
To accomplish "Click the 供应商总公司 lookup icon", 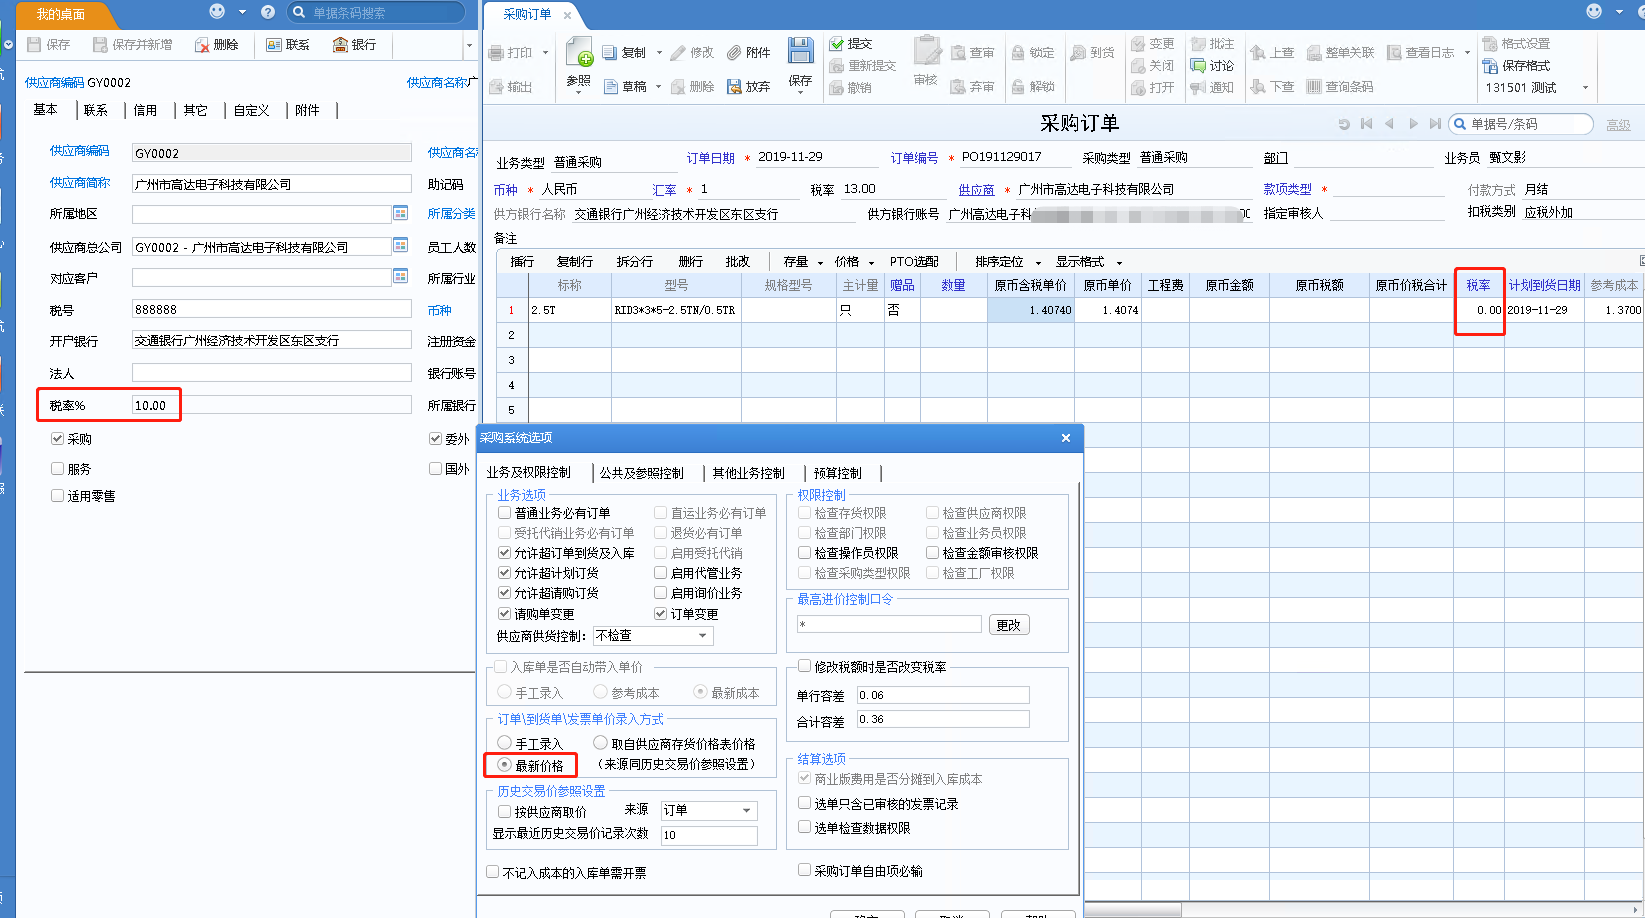I will 401,245.
